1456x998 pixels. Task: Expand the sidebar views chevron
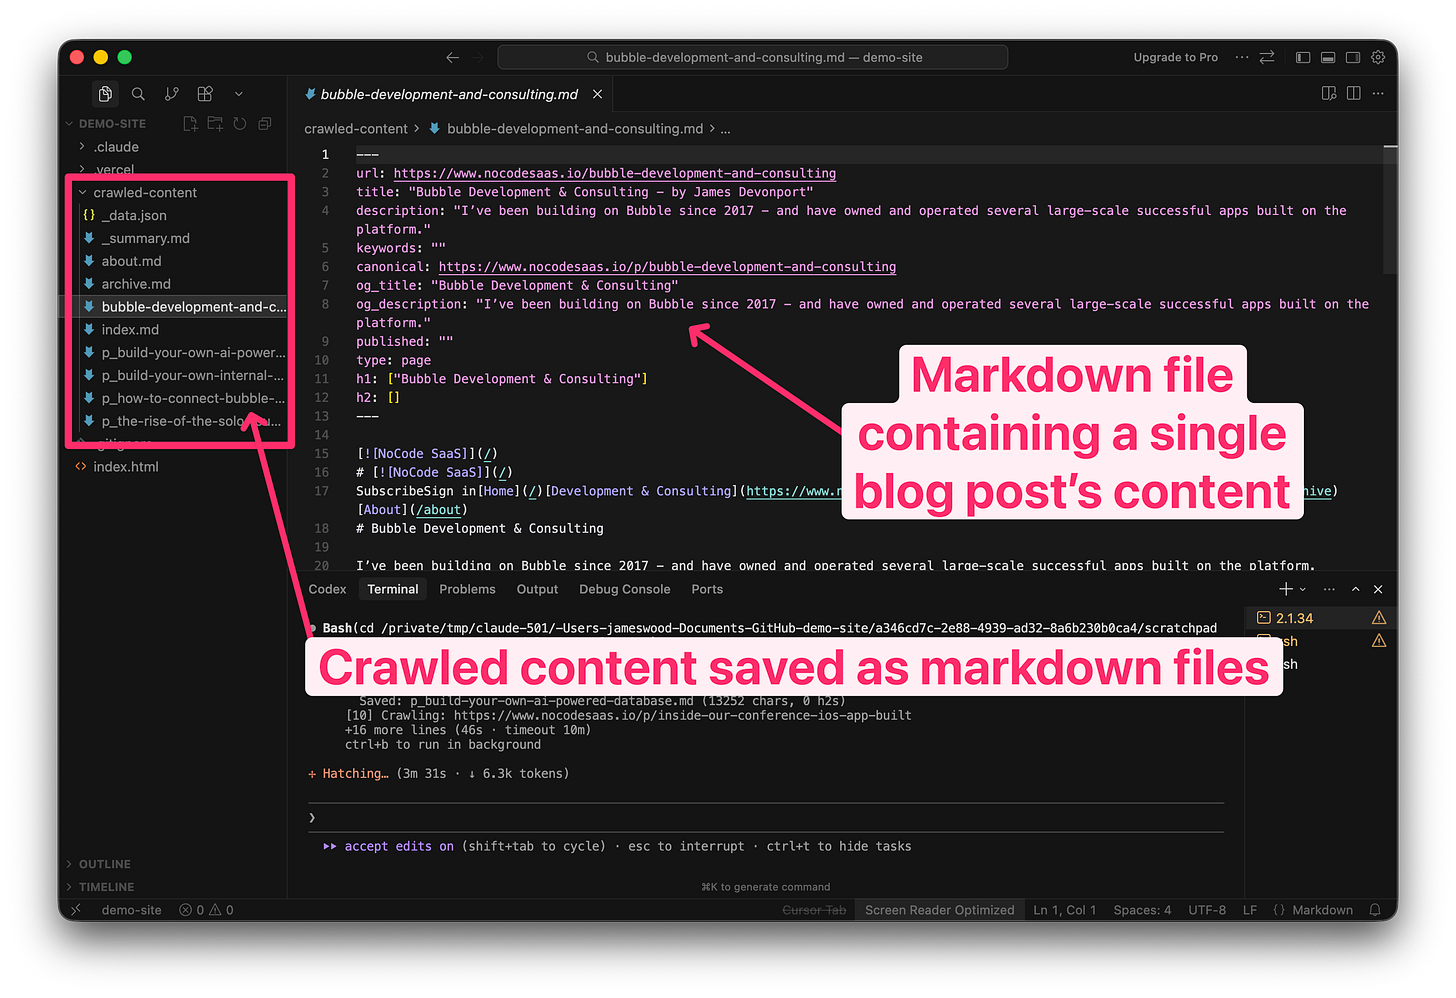coord(238,94)
